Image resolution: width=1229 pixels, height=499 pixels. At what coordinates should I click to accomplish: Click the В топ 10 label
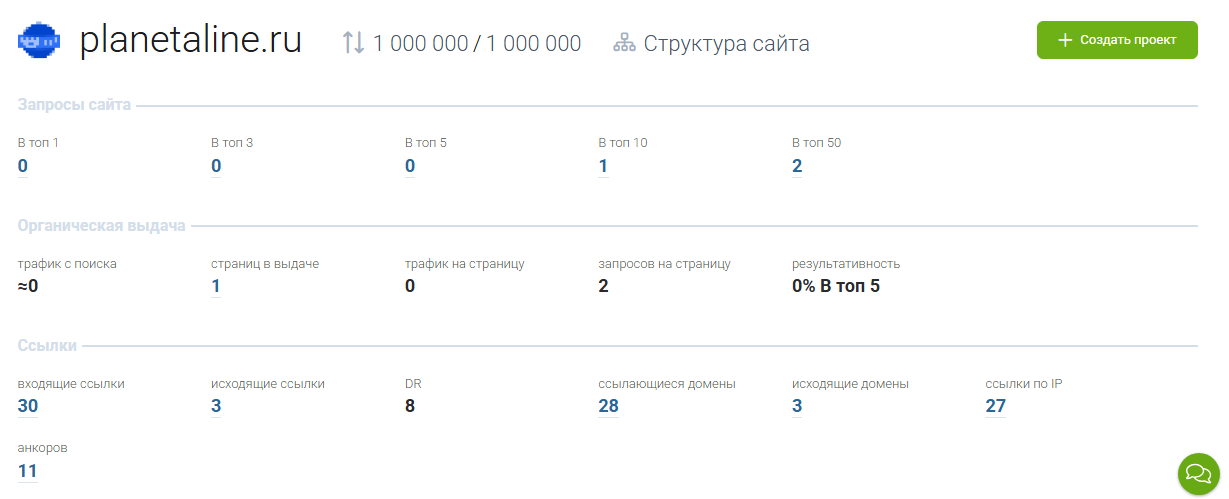pyautogui.click(x=623, y=143)
